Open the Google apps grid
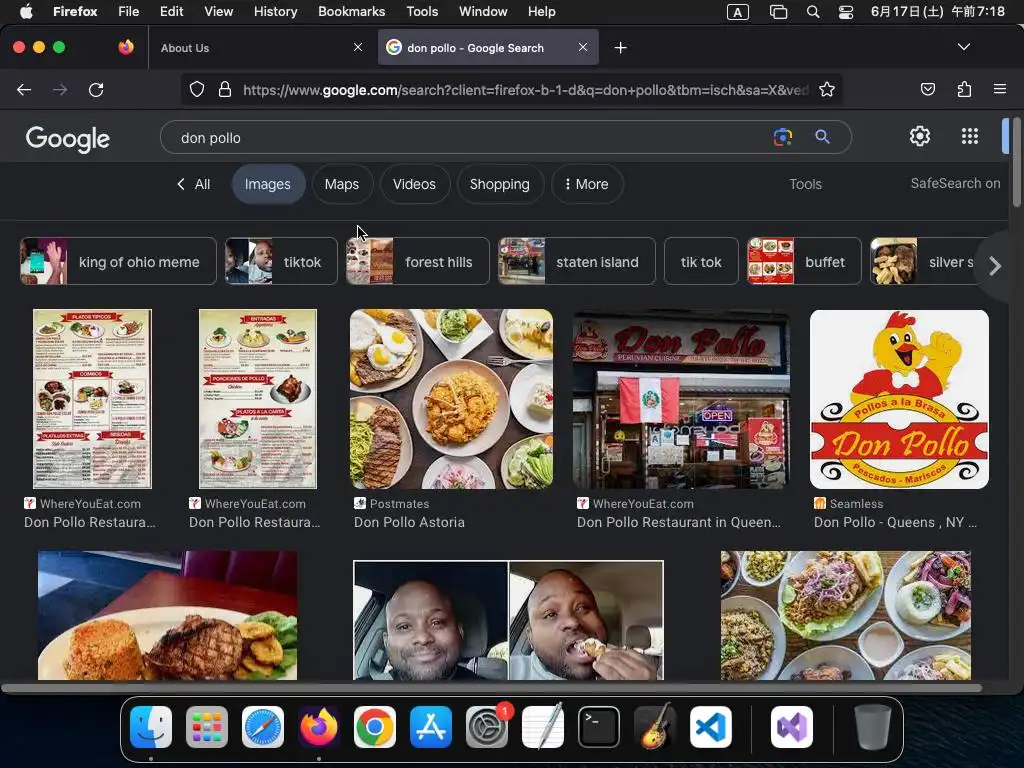The image size is (1024, 768). click(970, 136)
